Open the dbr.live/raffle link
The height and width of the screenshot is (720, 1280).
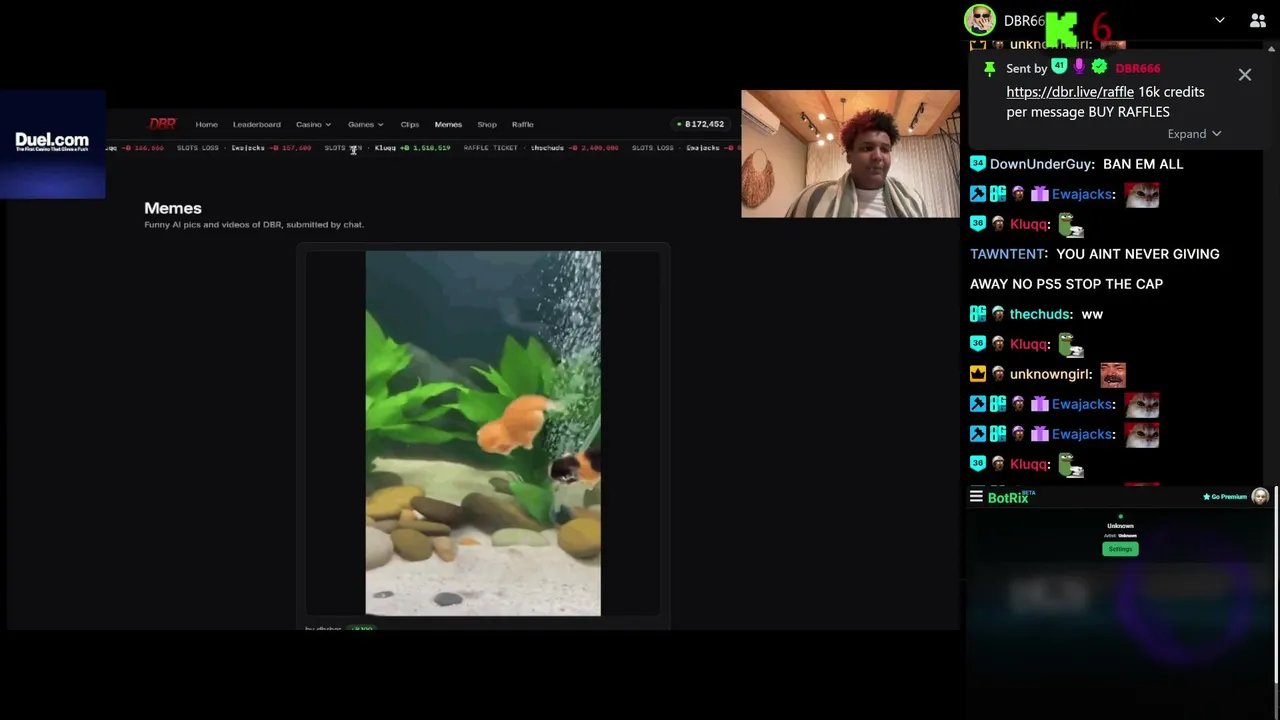pos(1070,92)
